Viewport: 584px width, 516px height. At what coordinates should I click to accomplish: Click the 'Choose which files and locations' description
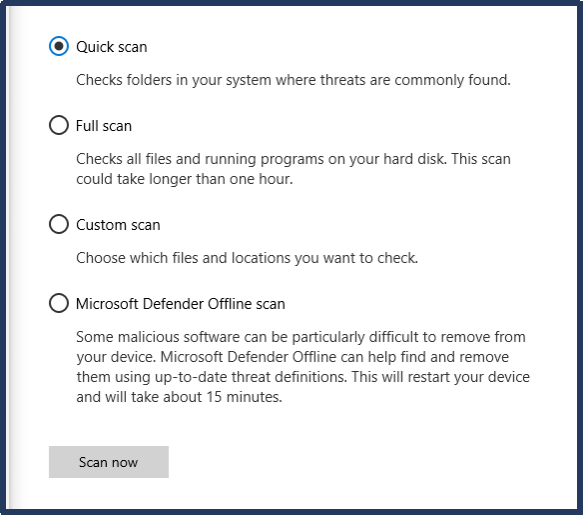click(x=247, y=258)
